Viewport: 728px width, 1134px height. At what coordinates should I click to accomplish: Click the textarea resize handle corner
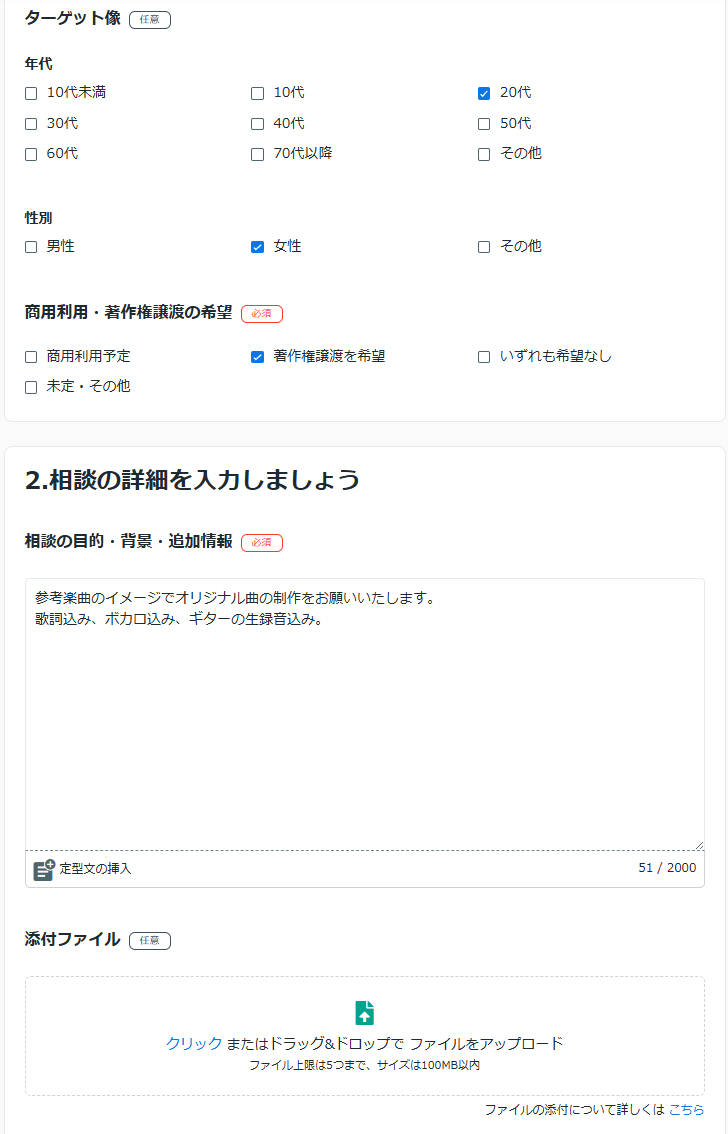pos(699,845)
